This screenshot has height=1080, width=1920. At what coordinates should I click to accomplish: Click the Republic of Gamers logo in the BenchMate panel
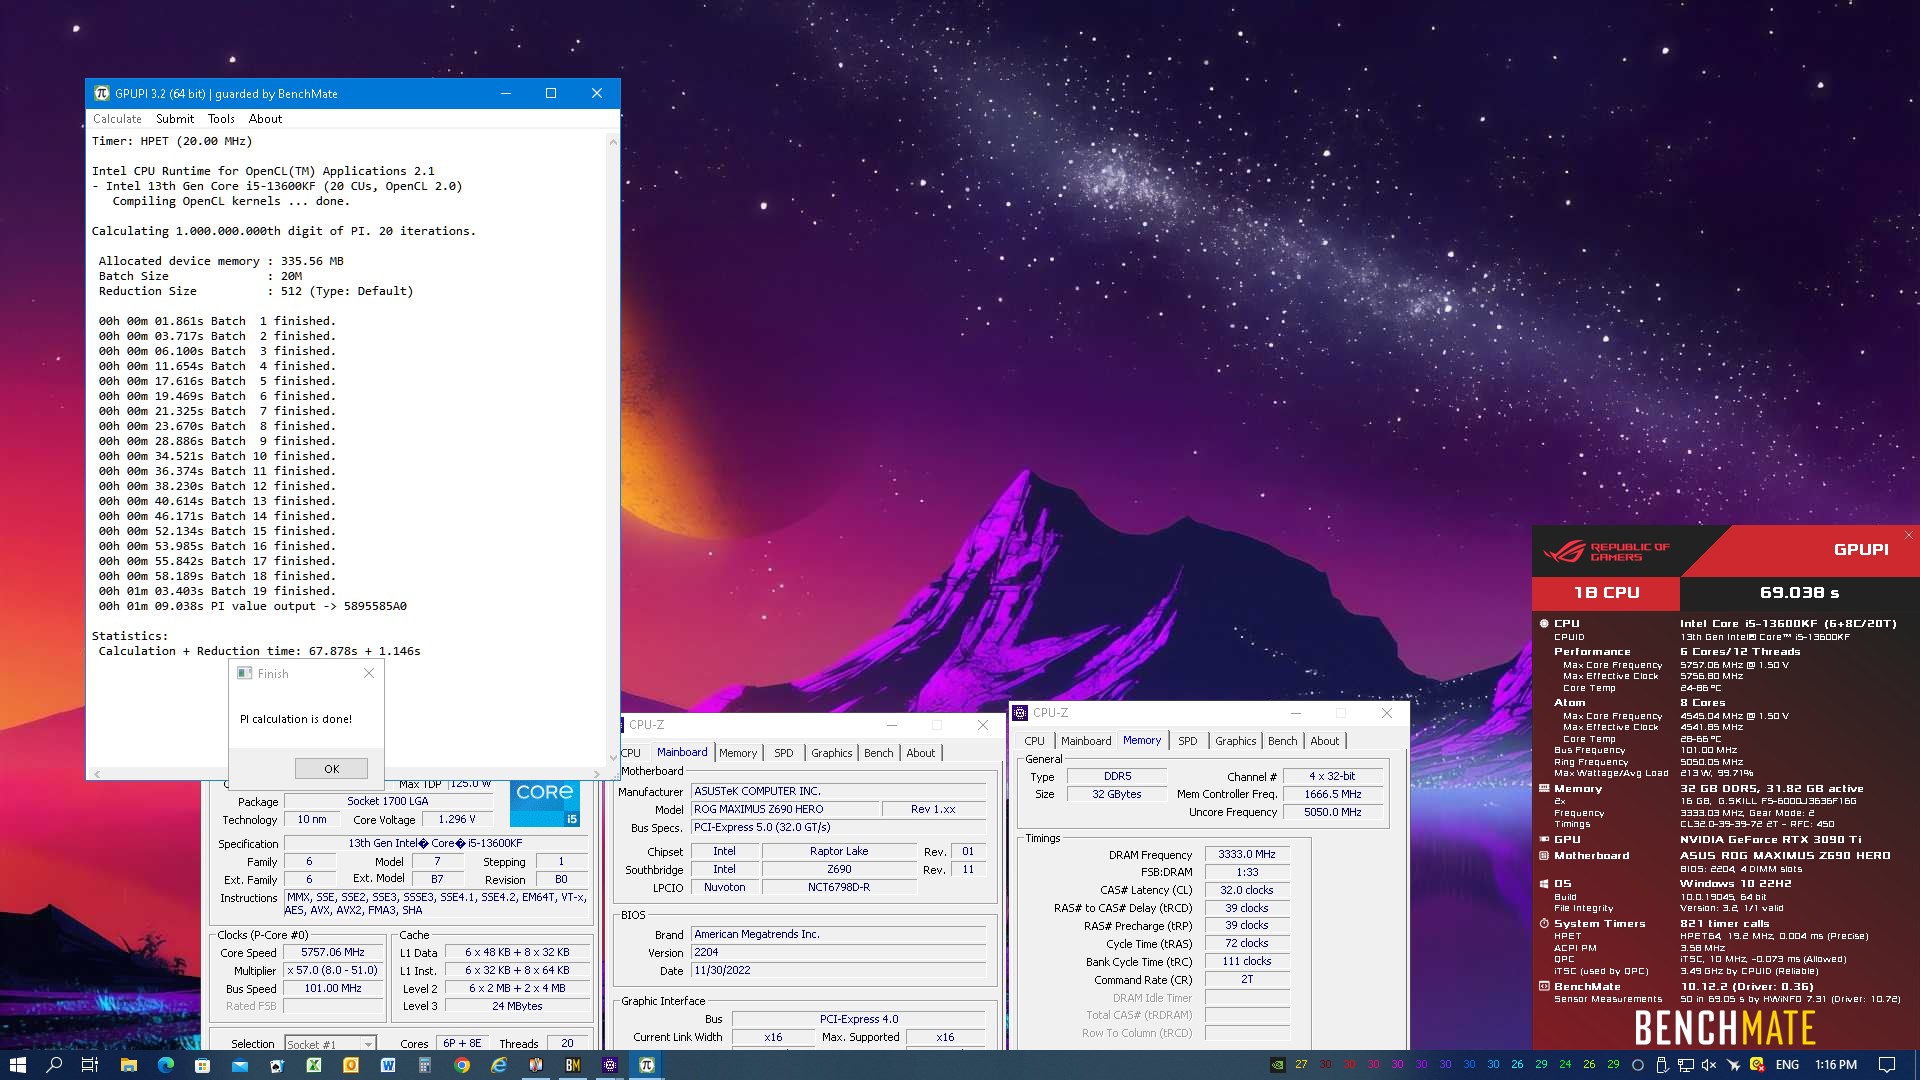coord(1607,551)
